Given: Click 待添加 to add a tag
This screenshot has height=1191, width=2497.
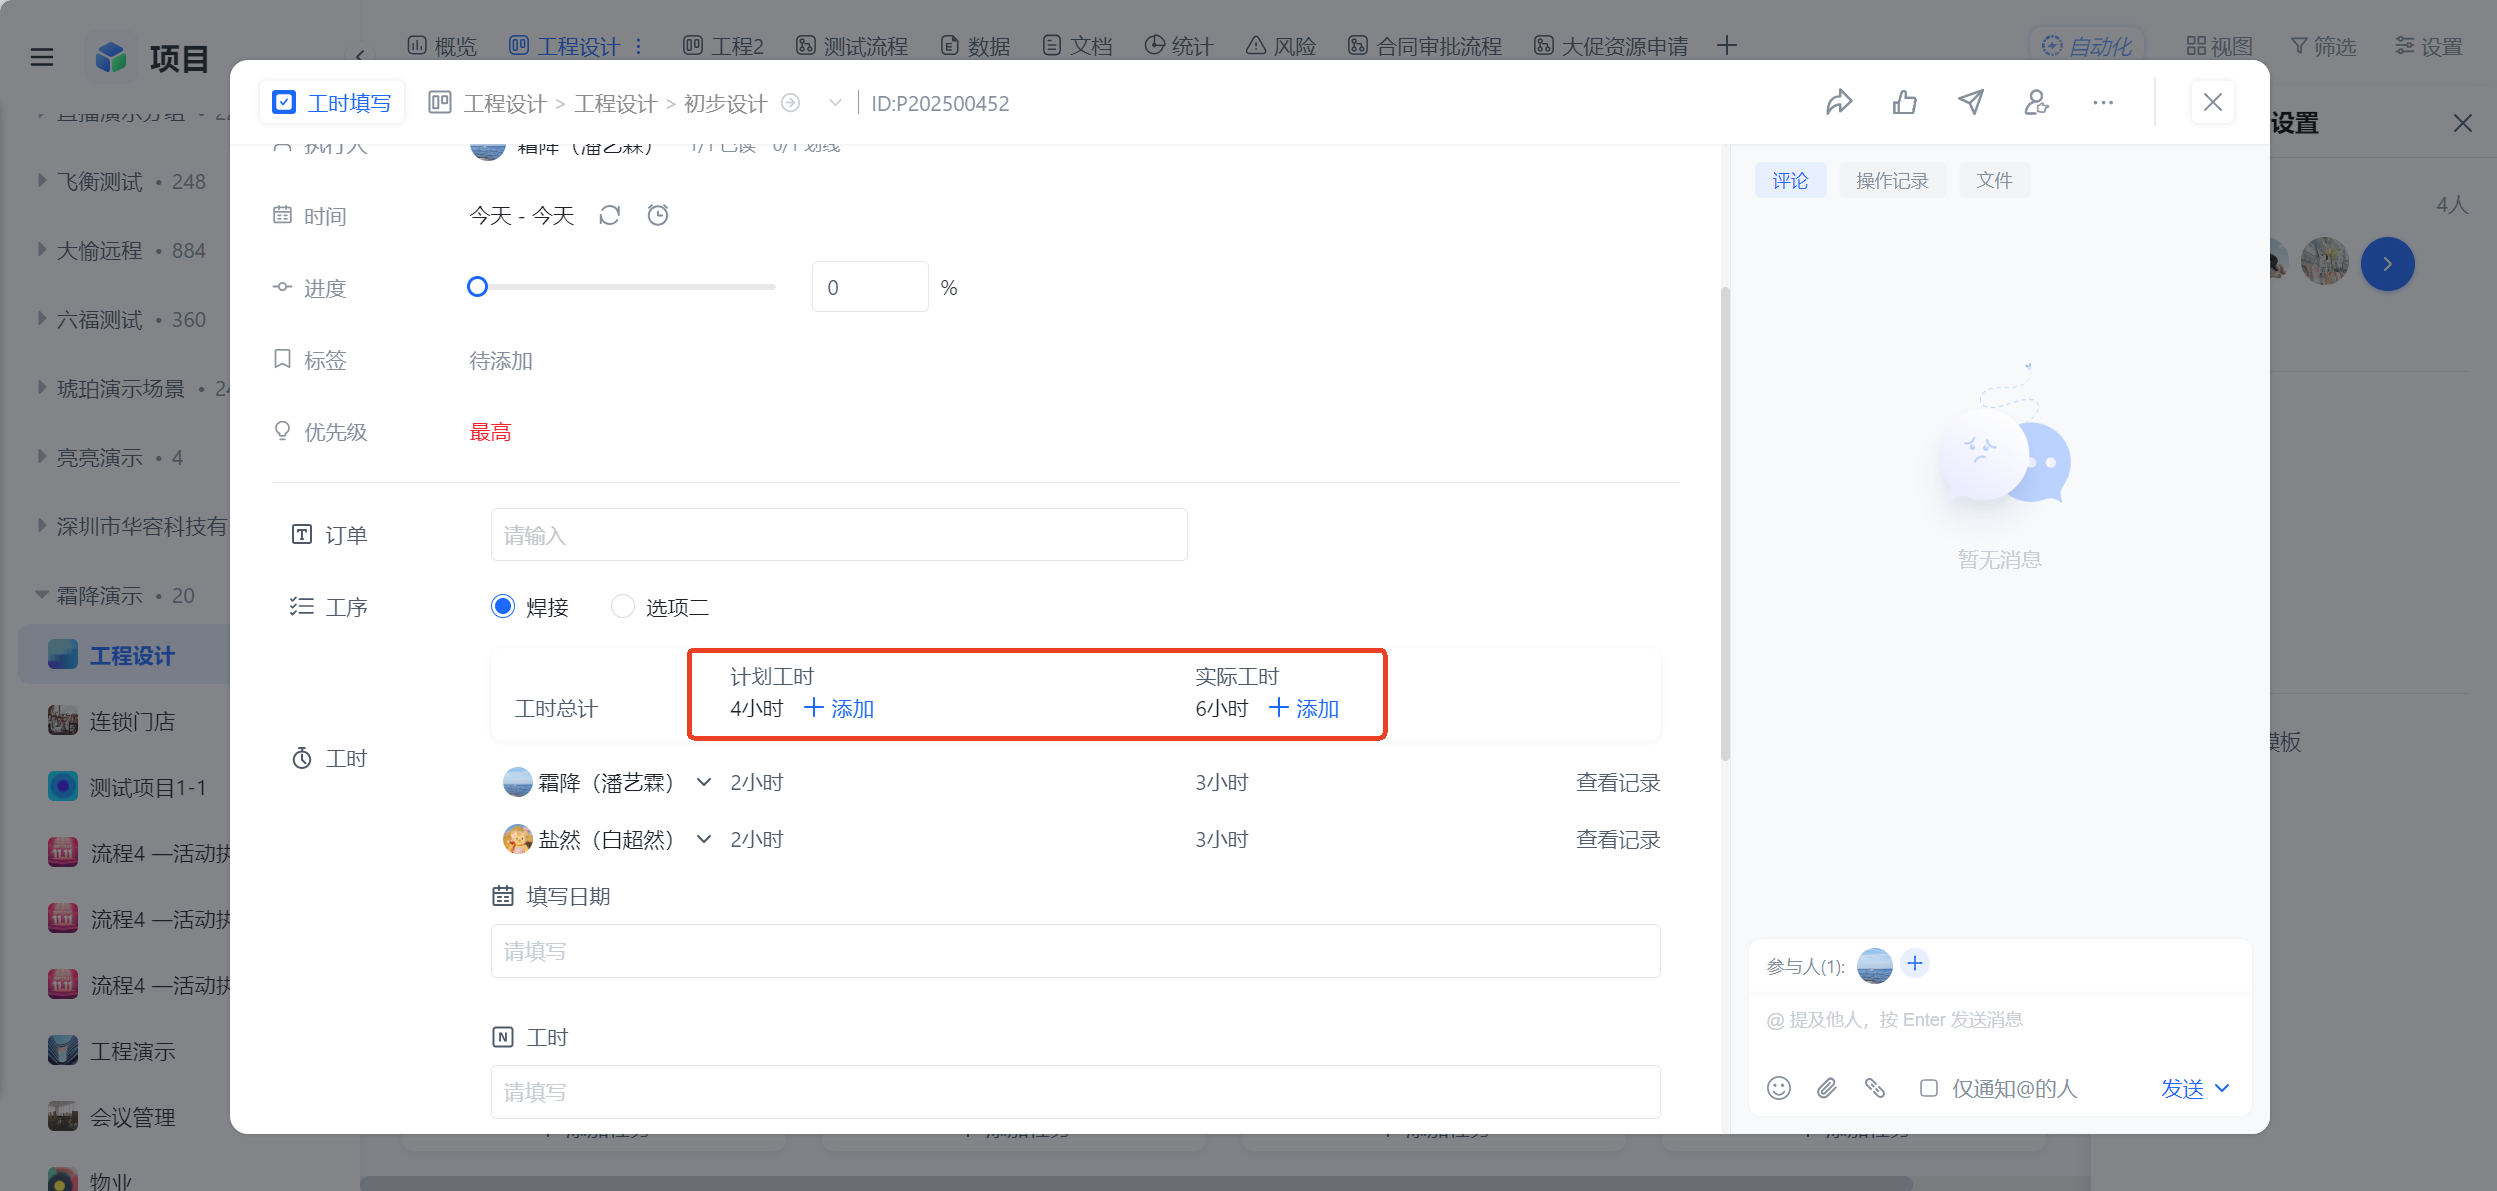Looking at the screenshot, I should [x=501, y=360].
